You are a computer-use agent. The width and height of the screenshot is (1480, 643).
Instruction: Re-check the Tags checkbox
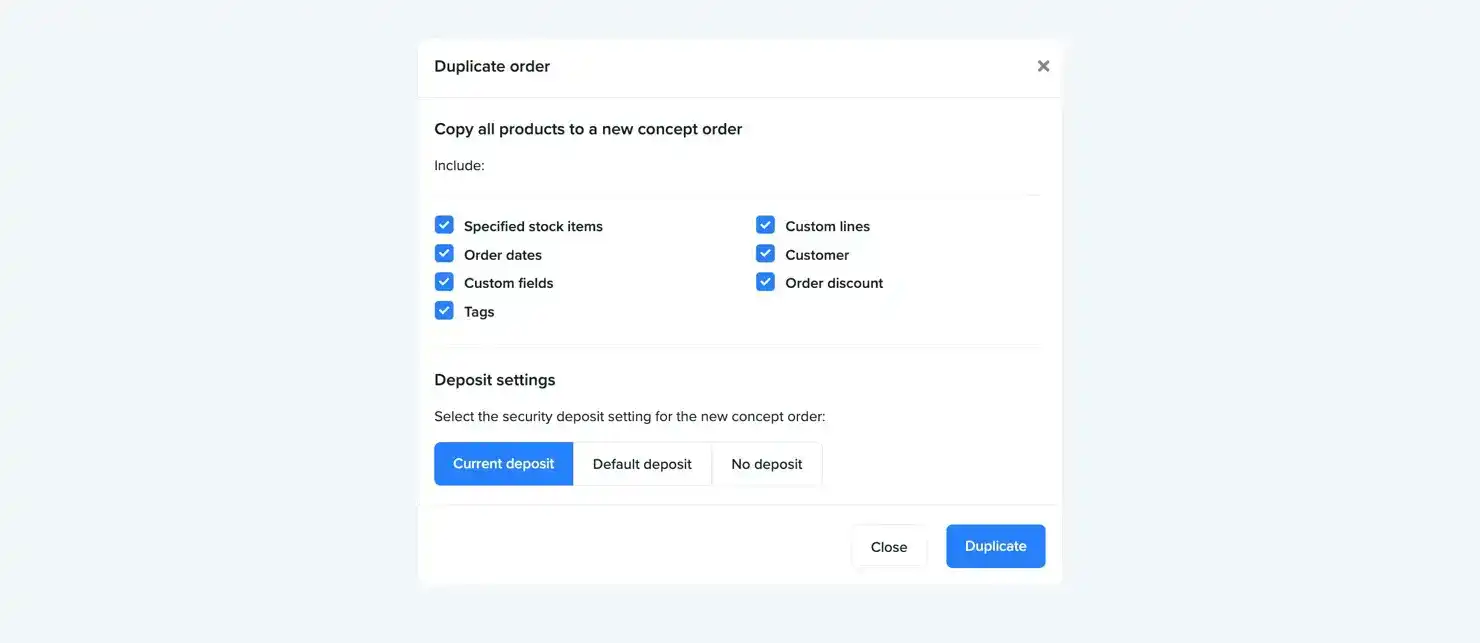(444, 310)
